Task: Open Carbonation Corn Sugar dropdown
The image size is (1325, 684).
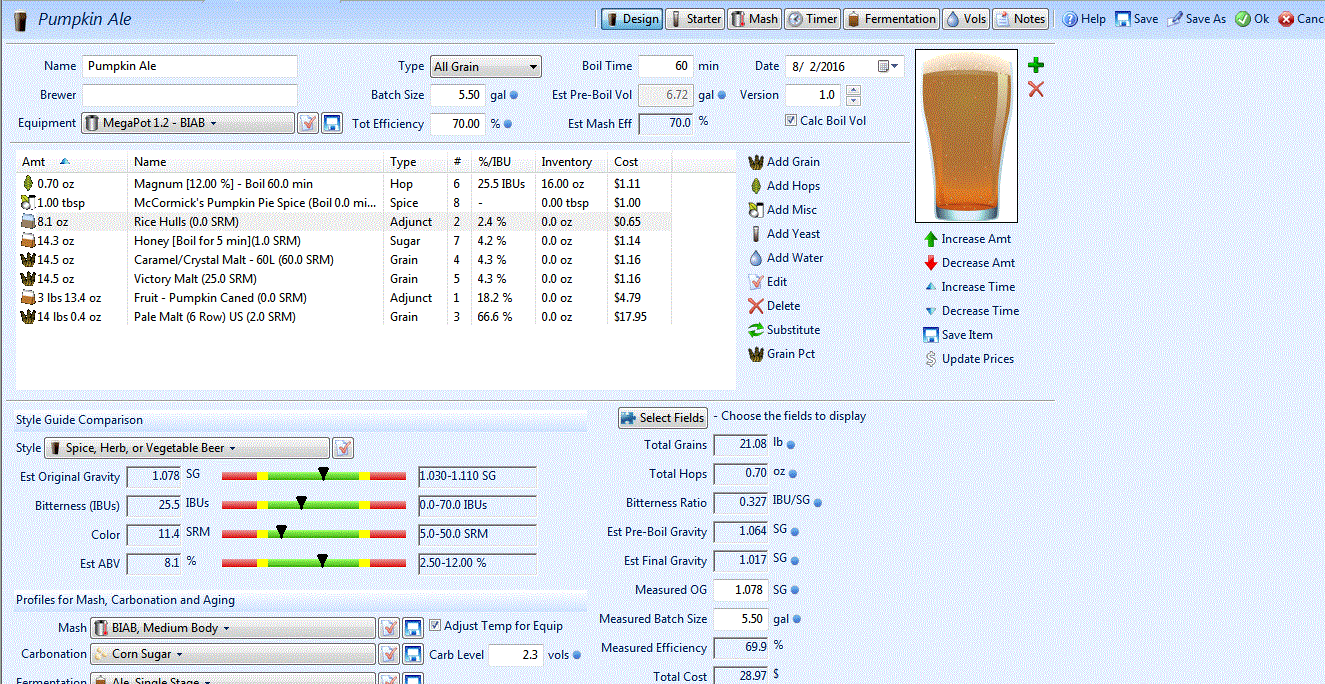Action: (x=232, y=654)
